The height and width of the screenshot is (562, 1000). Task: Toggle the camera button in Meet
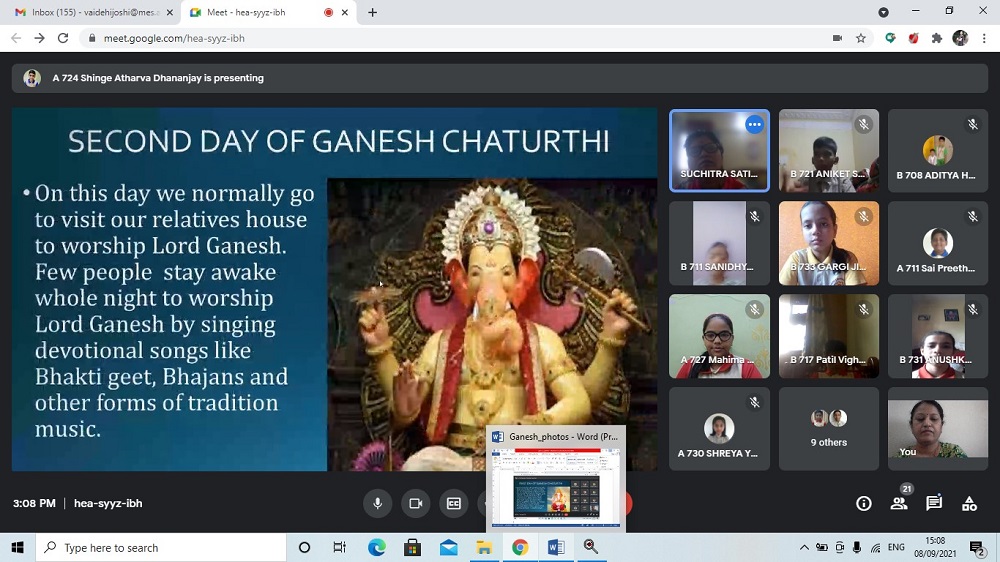pyautogui.click(x=416, y=504)
